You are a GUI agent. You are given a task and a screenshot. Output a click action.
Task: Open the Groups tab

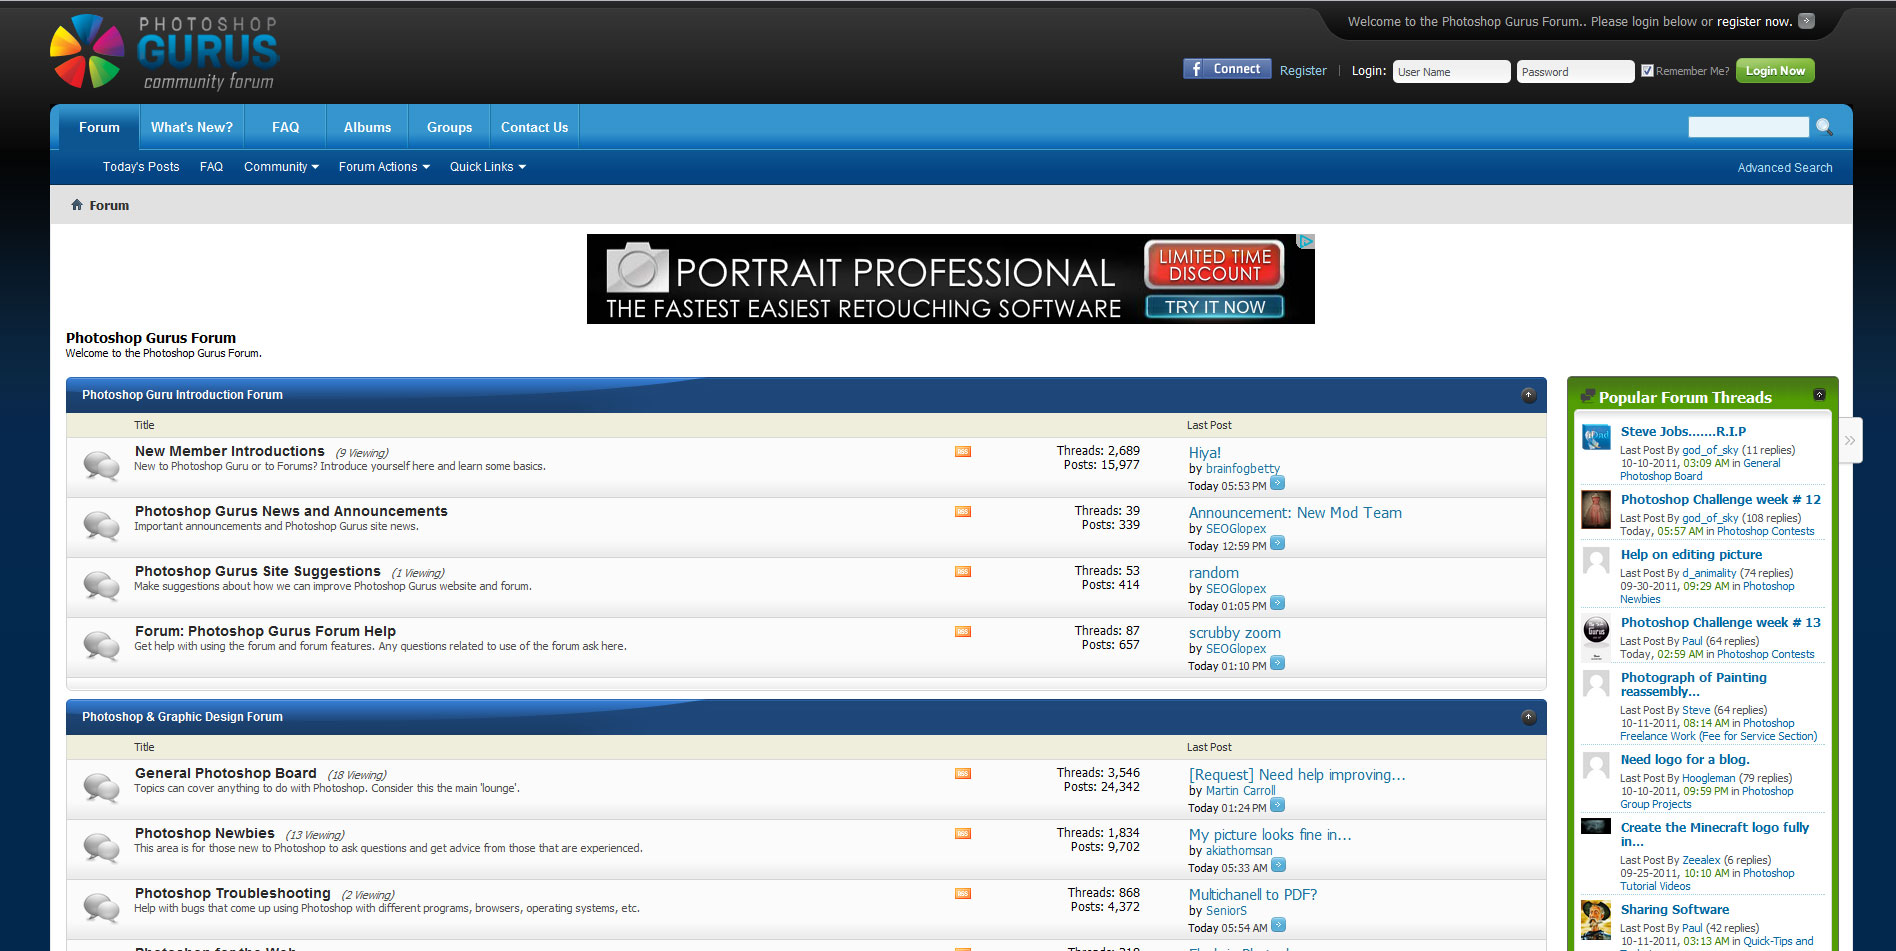click(x=449, y=127)
